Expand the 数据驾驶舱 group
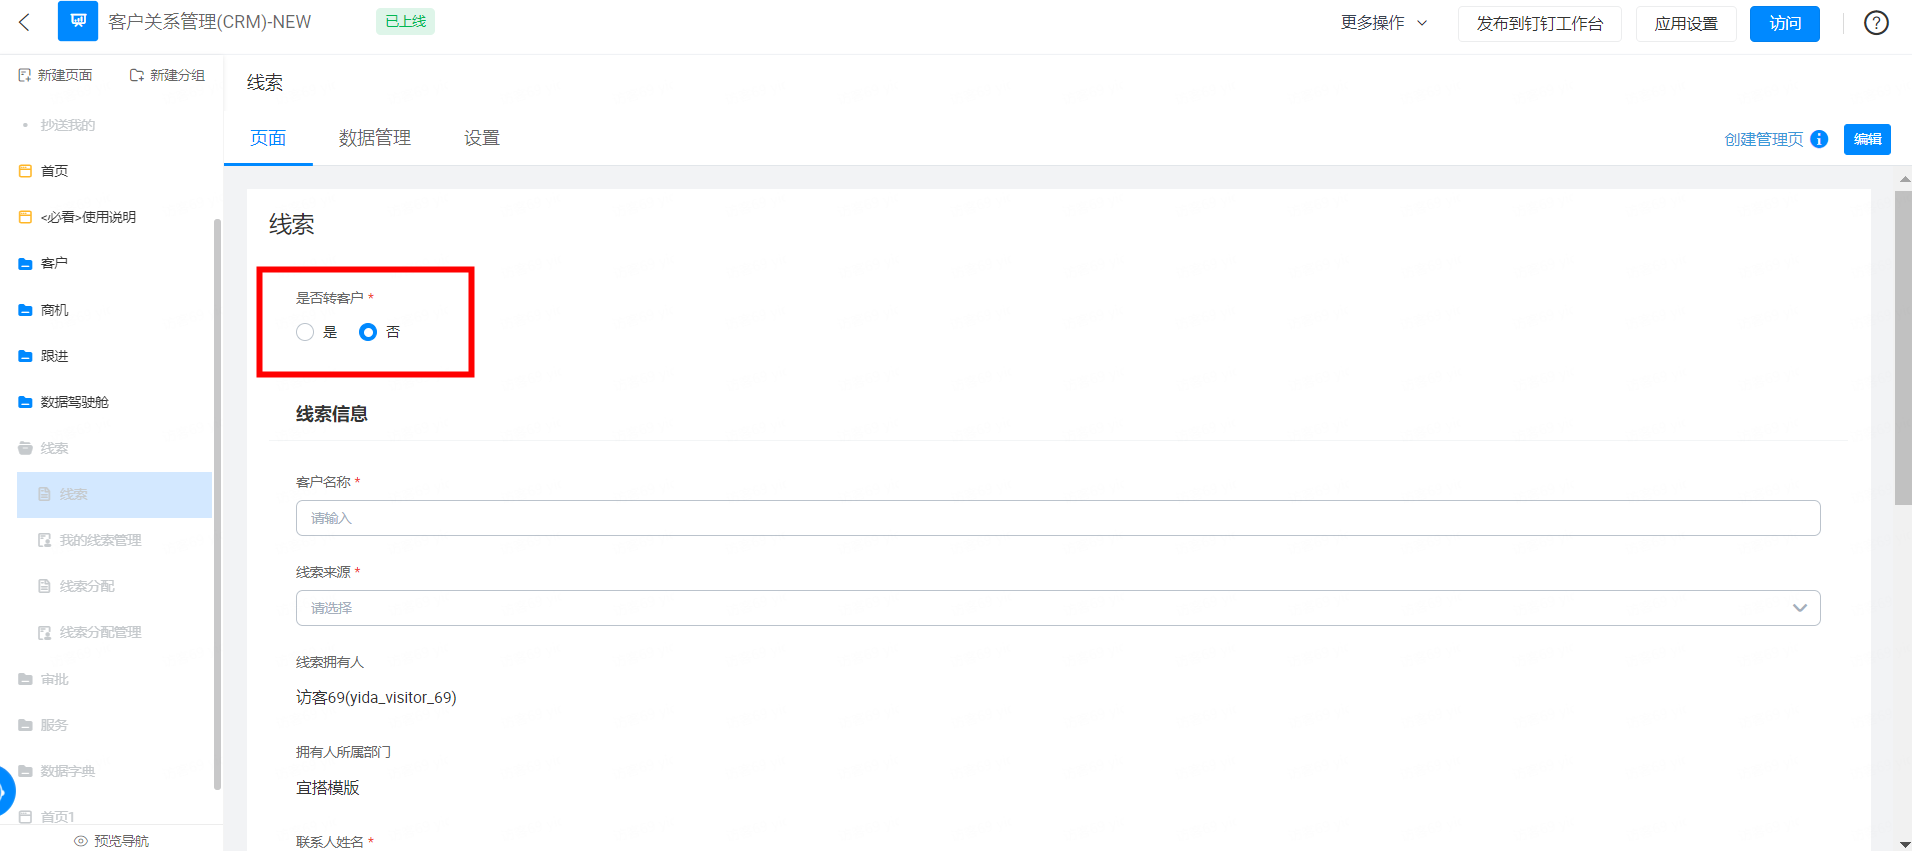1912x851 pixels. click(74, 402)
